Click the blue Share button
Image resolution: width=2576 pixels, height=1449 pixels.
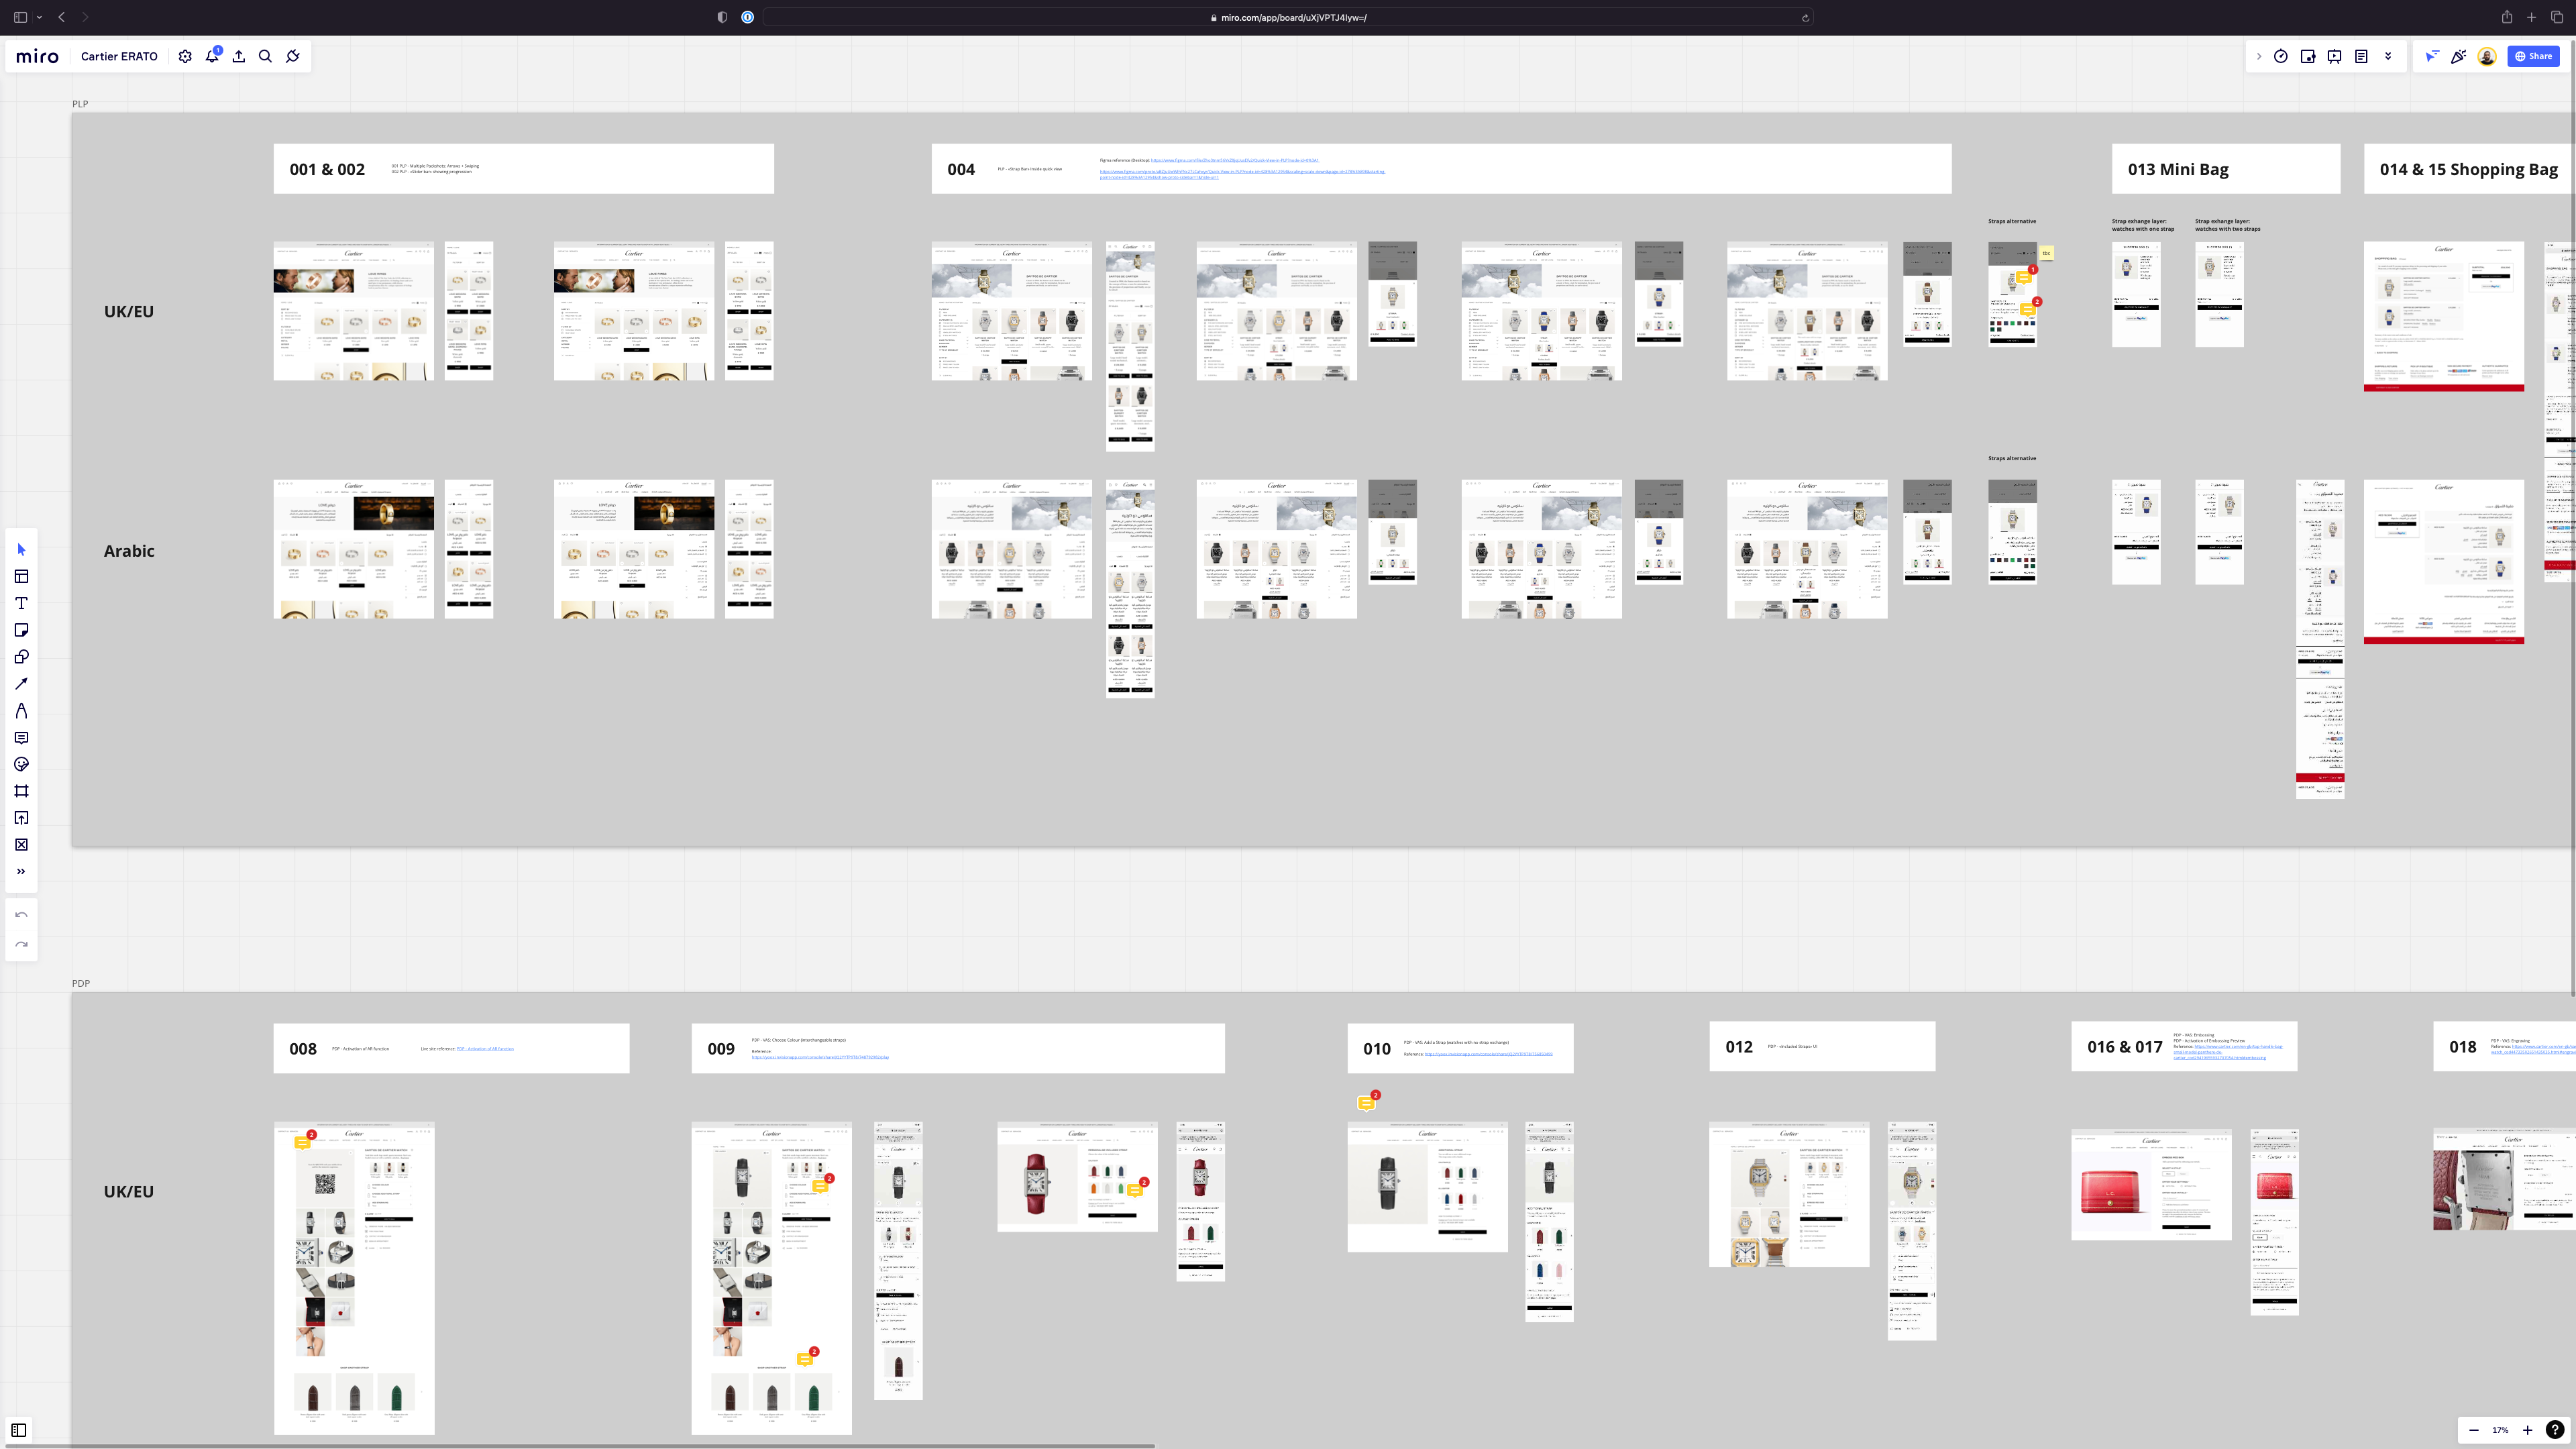tap(2533, 57)
